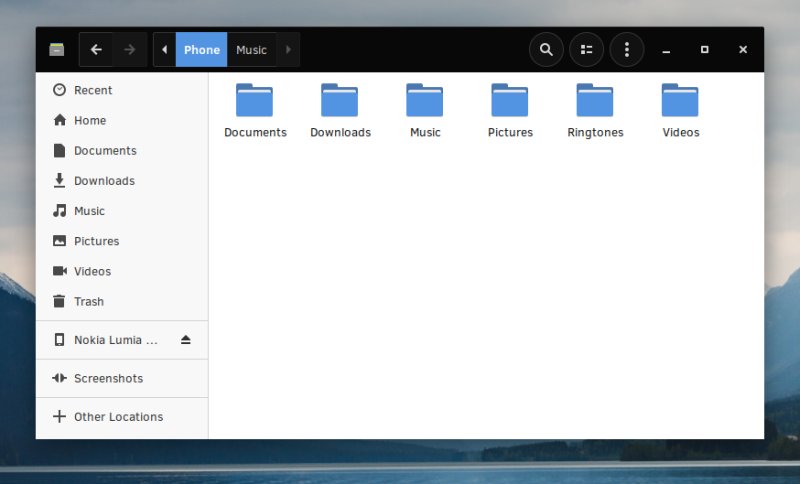Go back with the left arrow
800x484 pixels.
pos(96,49)
